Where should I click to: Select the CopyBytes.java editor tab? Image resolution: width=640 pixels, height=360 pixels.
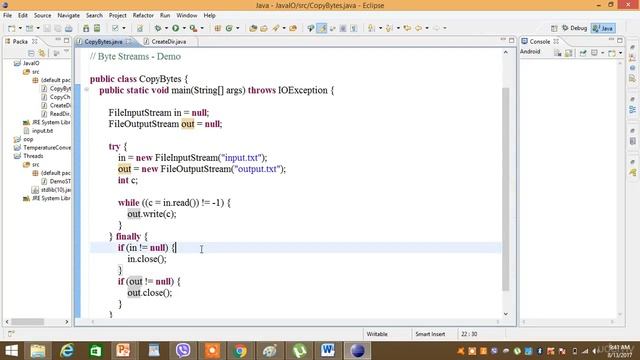103,42
